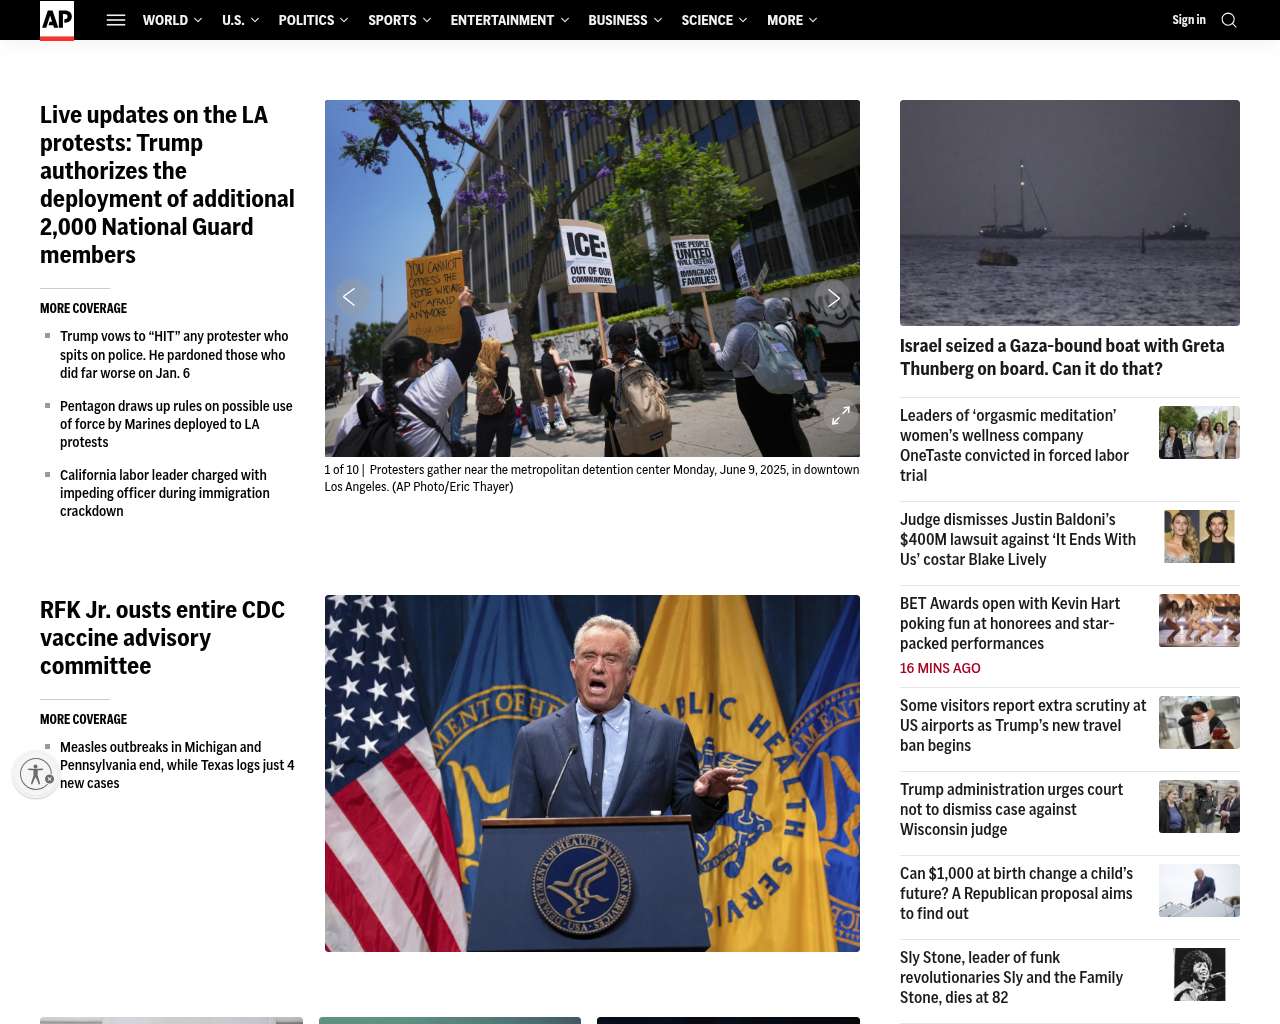
Task: Expand the More menu chevron
Action: (813, 20)
